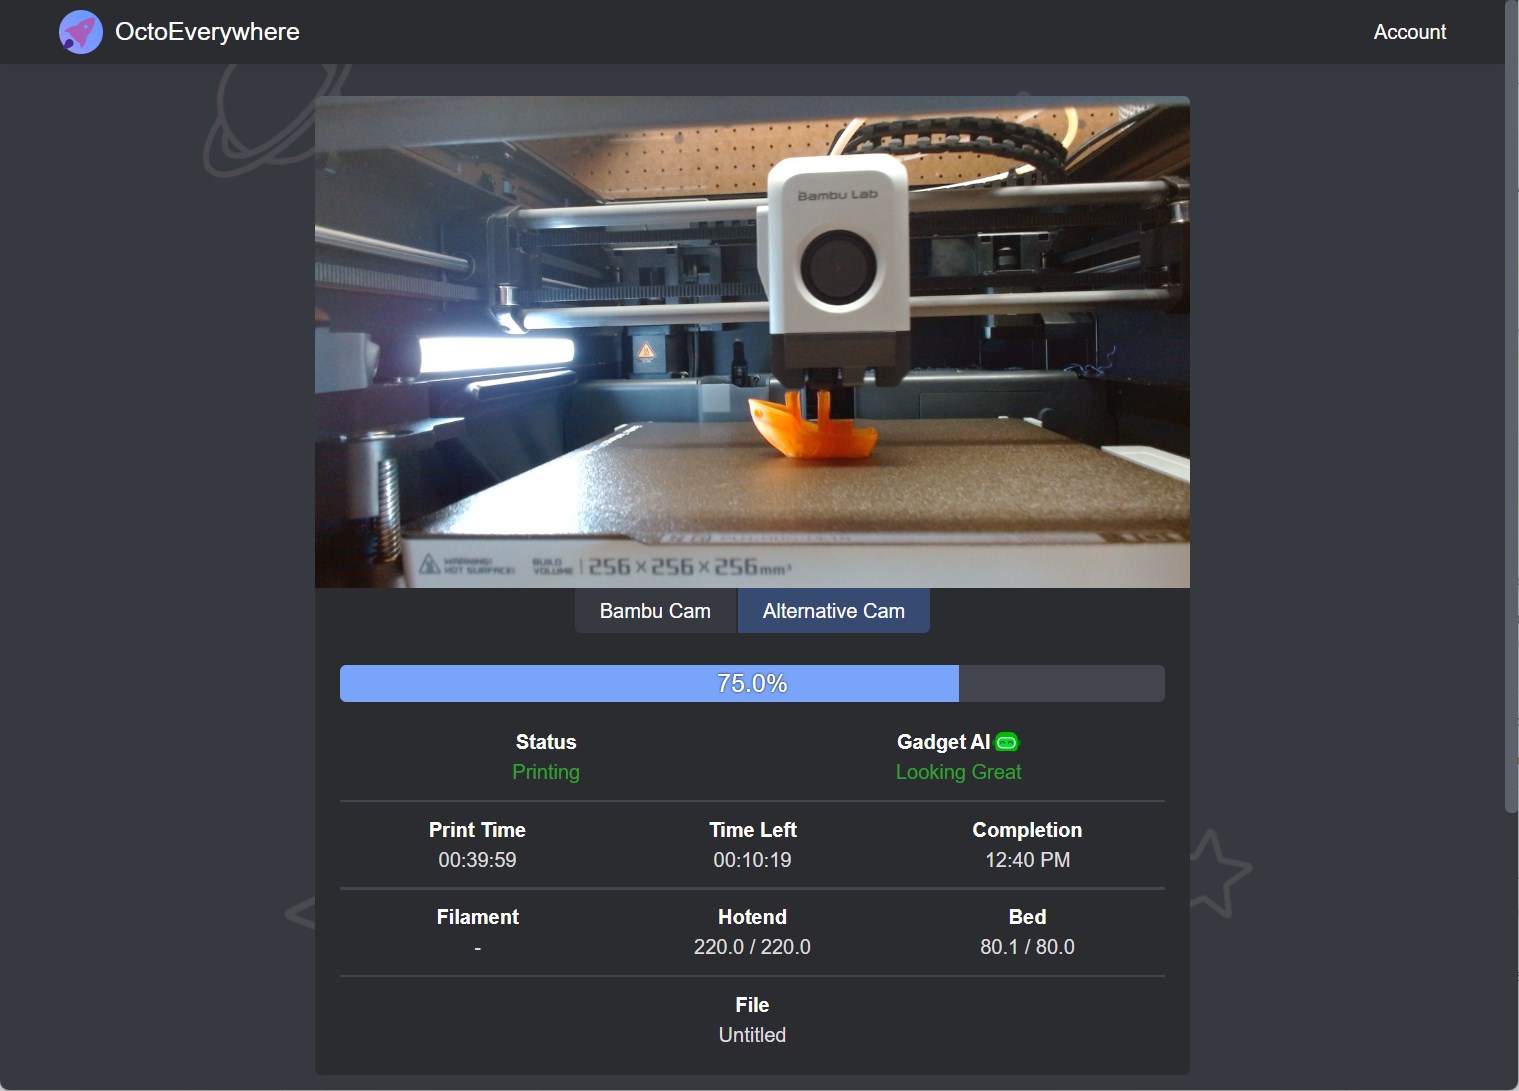
Task: Click the Untitled file name
Action: click(x=751, y=1035)
